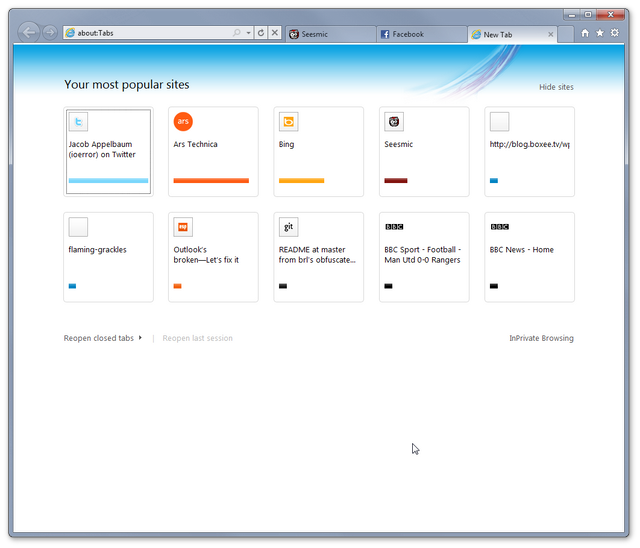Viewport: 640px width, 548px height.
Task: Open the Ars Technica site tile
Action: point(213,151)
